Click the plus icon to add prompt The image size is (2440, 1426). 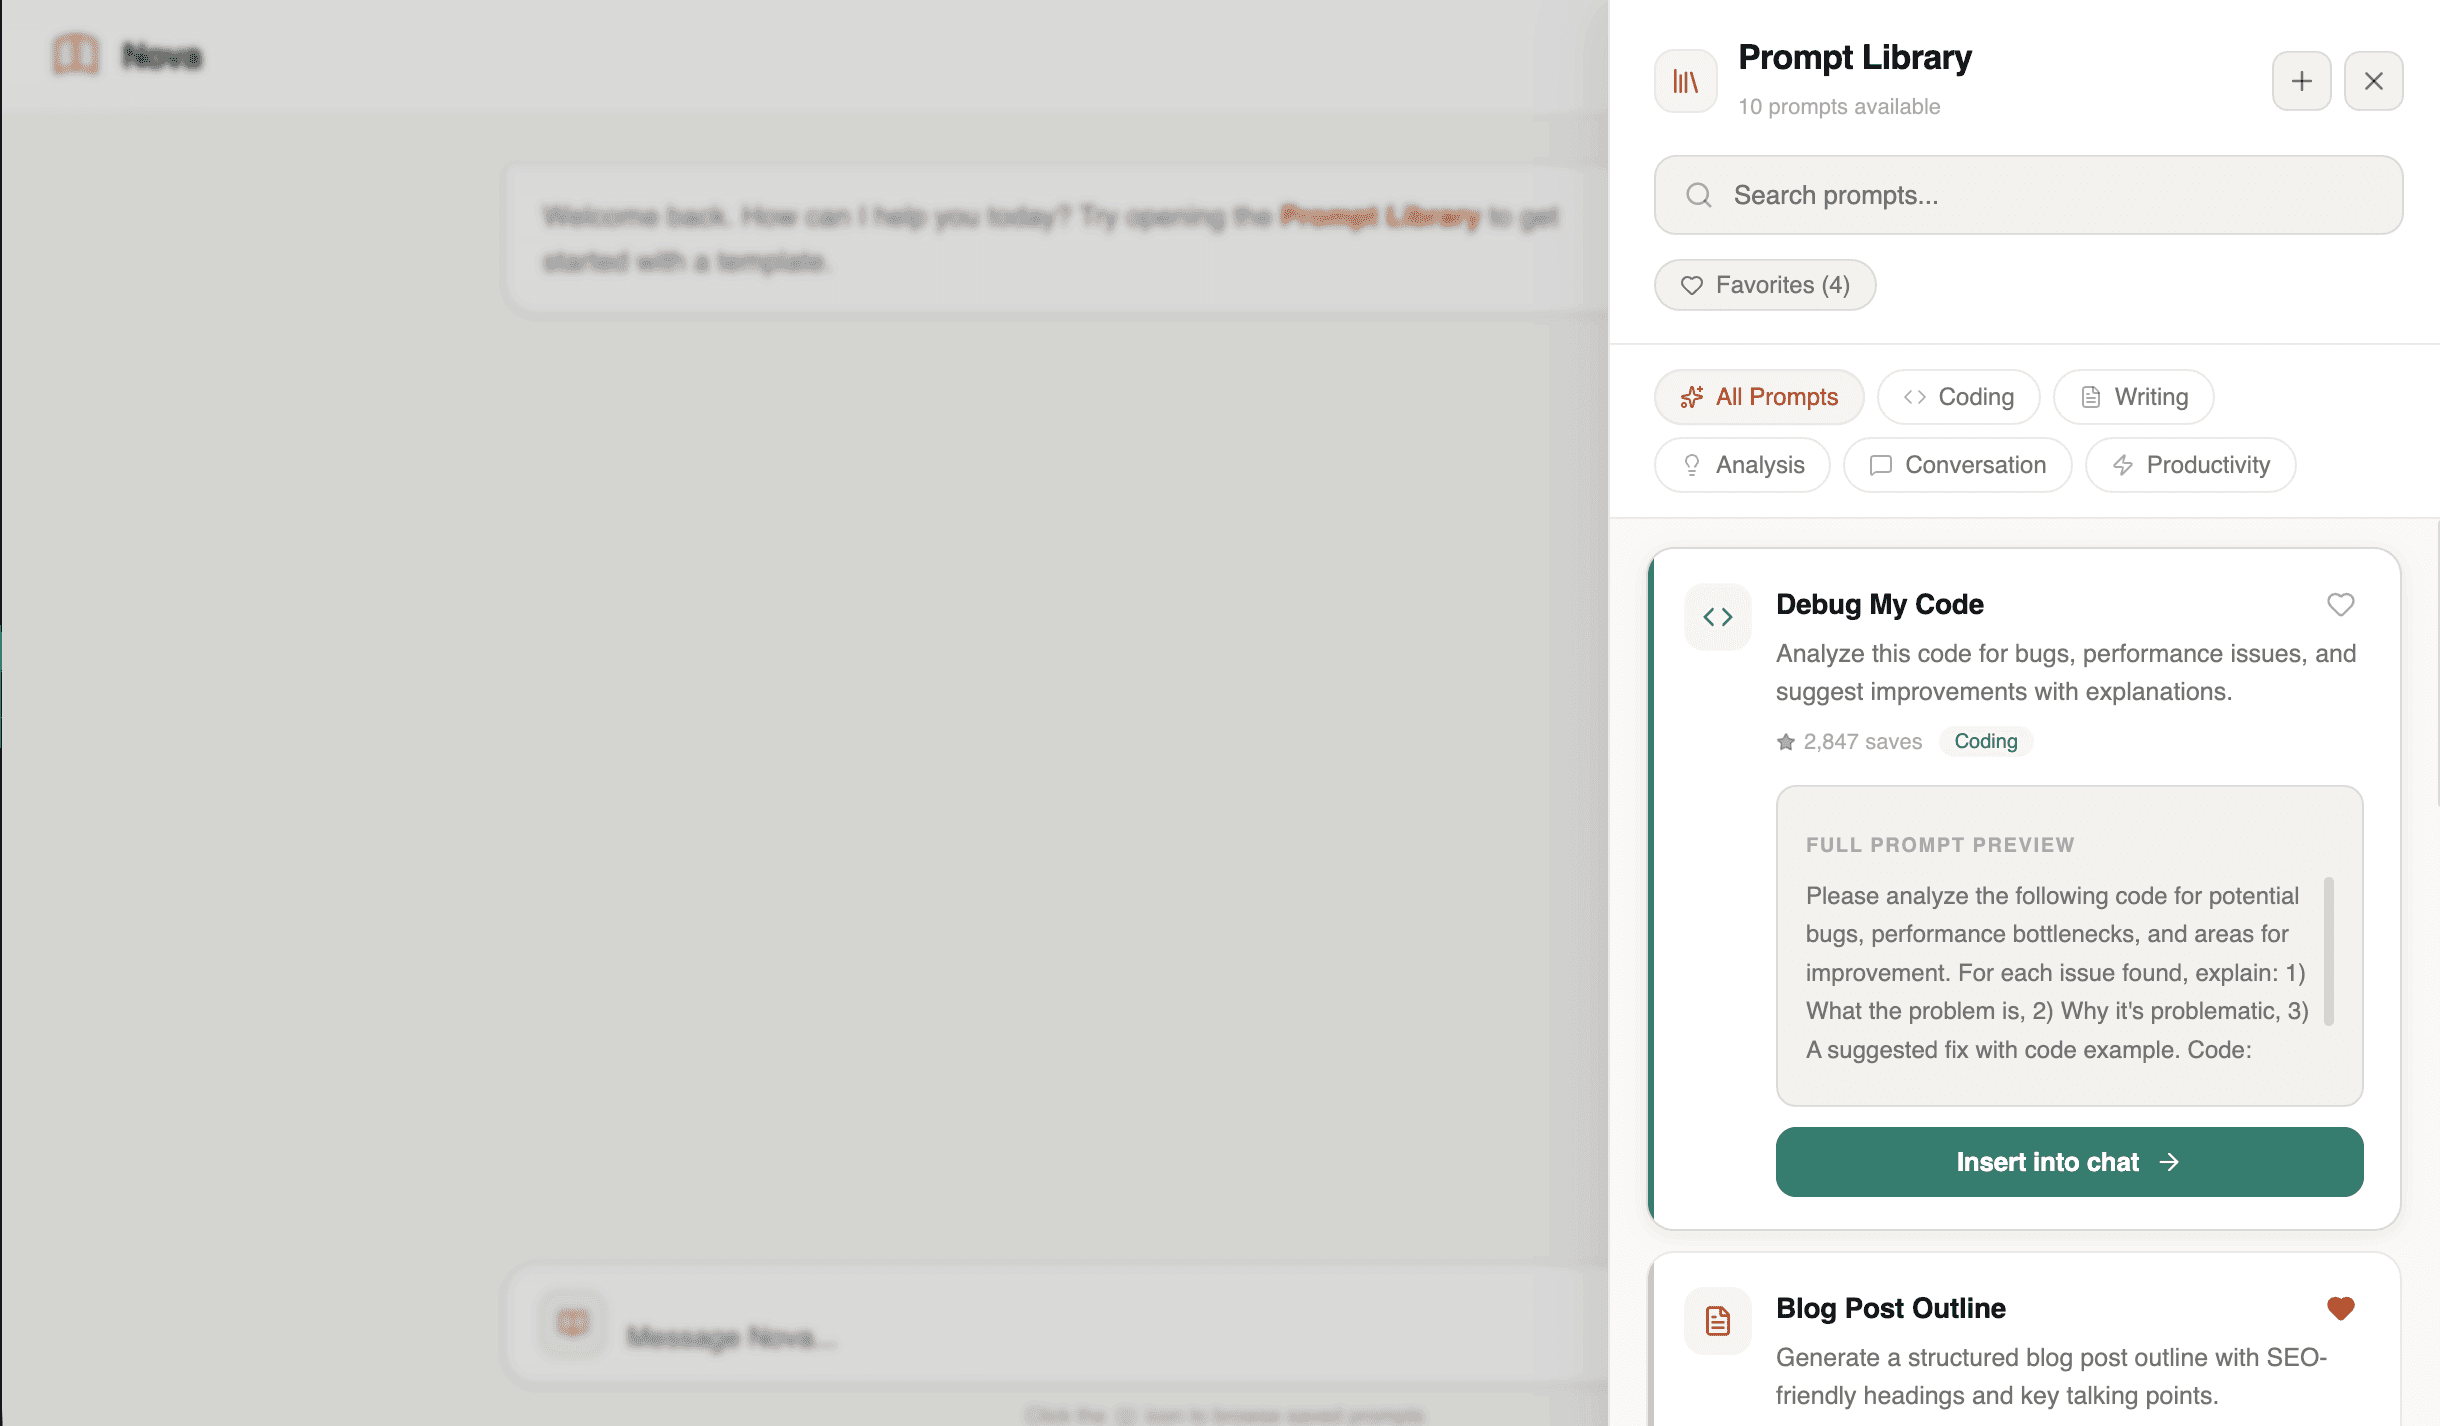point(2301,81)
